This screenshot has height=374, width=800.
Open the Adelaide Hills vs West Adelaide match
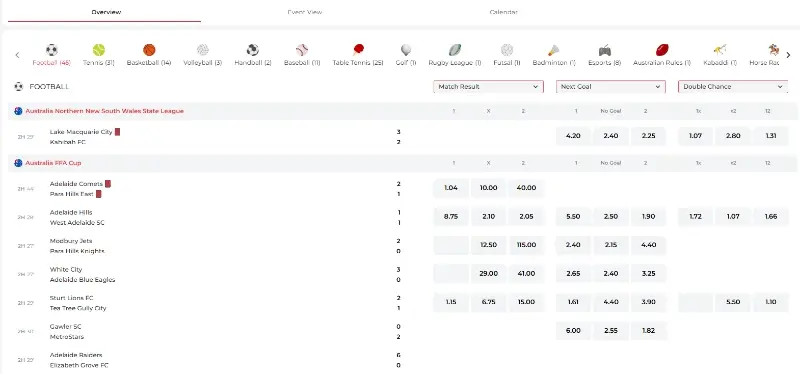tap(77, 218)
